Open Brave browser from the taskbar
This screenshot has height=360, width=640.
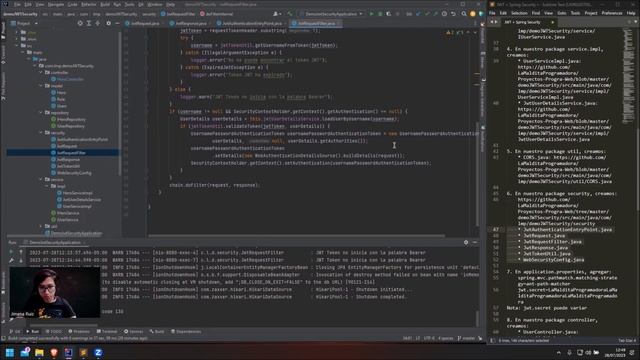coord(54,352)
